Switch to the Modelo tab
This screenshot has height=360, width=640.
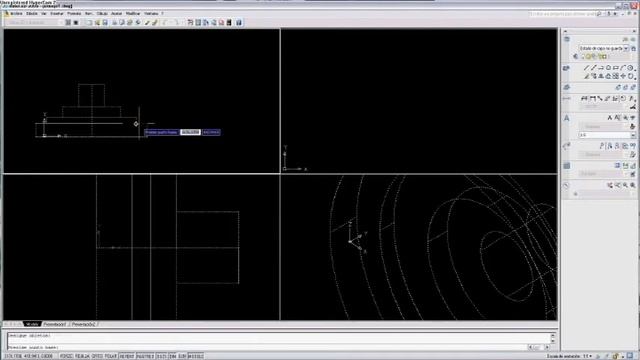pos(32,324)
